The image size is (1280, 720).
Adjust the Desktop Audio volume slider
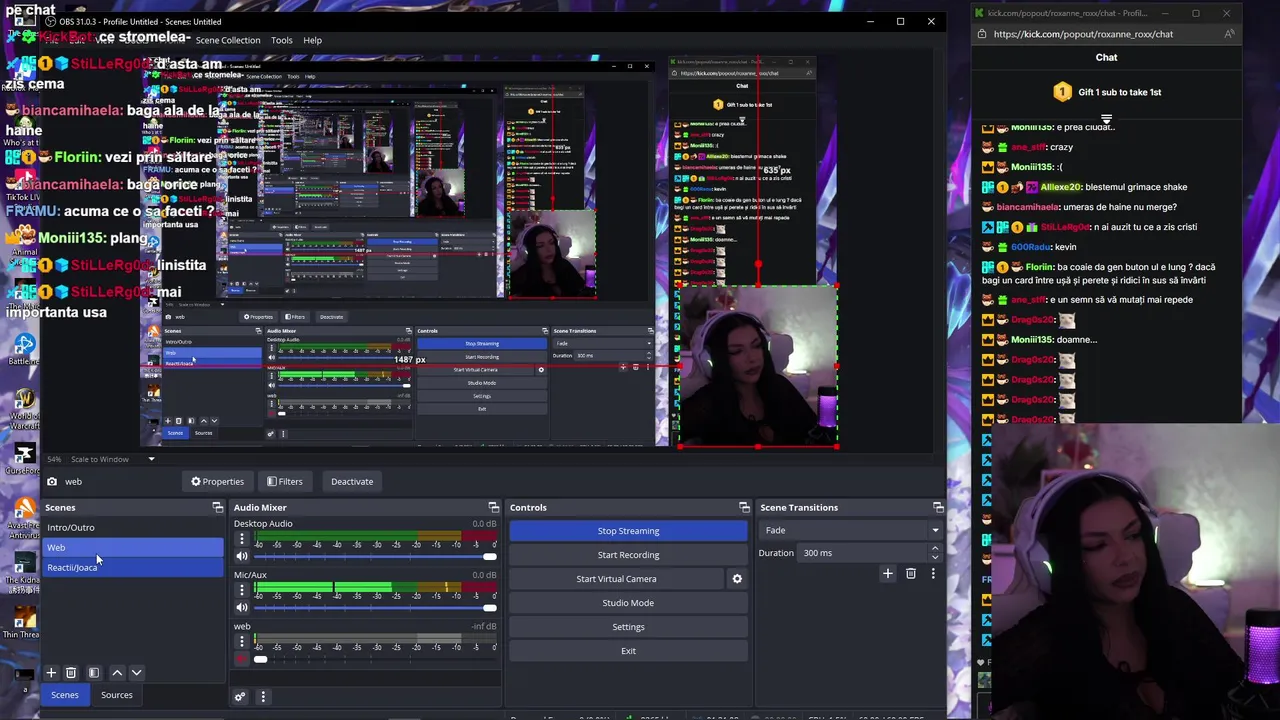point(375,557)
